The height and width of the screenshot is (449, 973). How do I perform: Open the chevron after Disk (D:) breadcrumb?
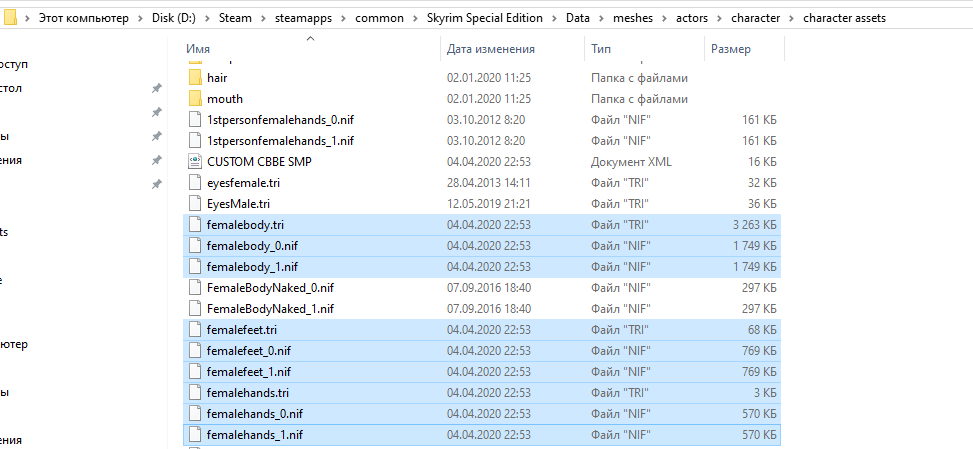(x=209, y=18)
